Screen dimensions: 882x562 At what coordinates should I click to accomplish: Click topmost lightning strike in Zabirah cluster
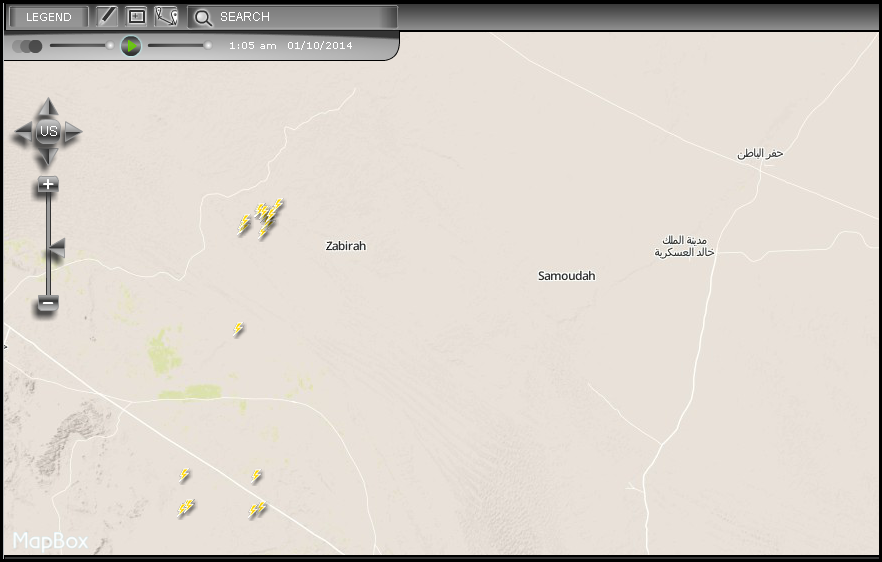(x=278, y=205)
